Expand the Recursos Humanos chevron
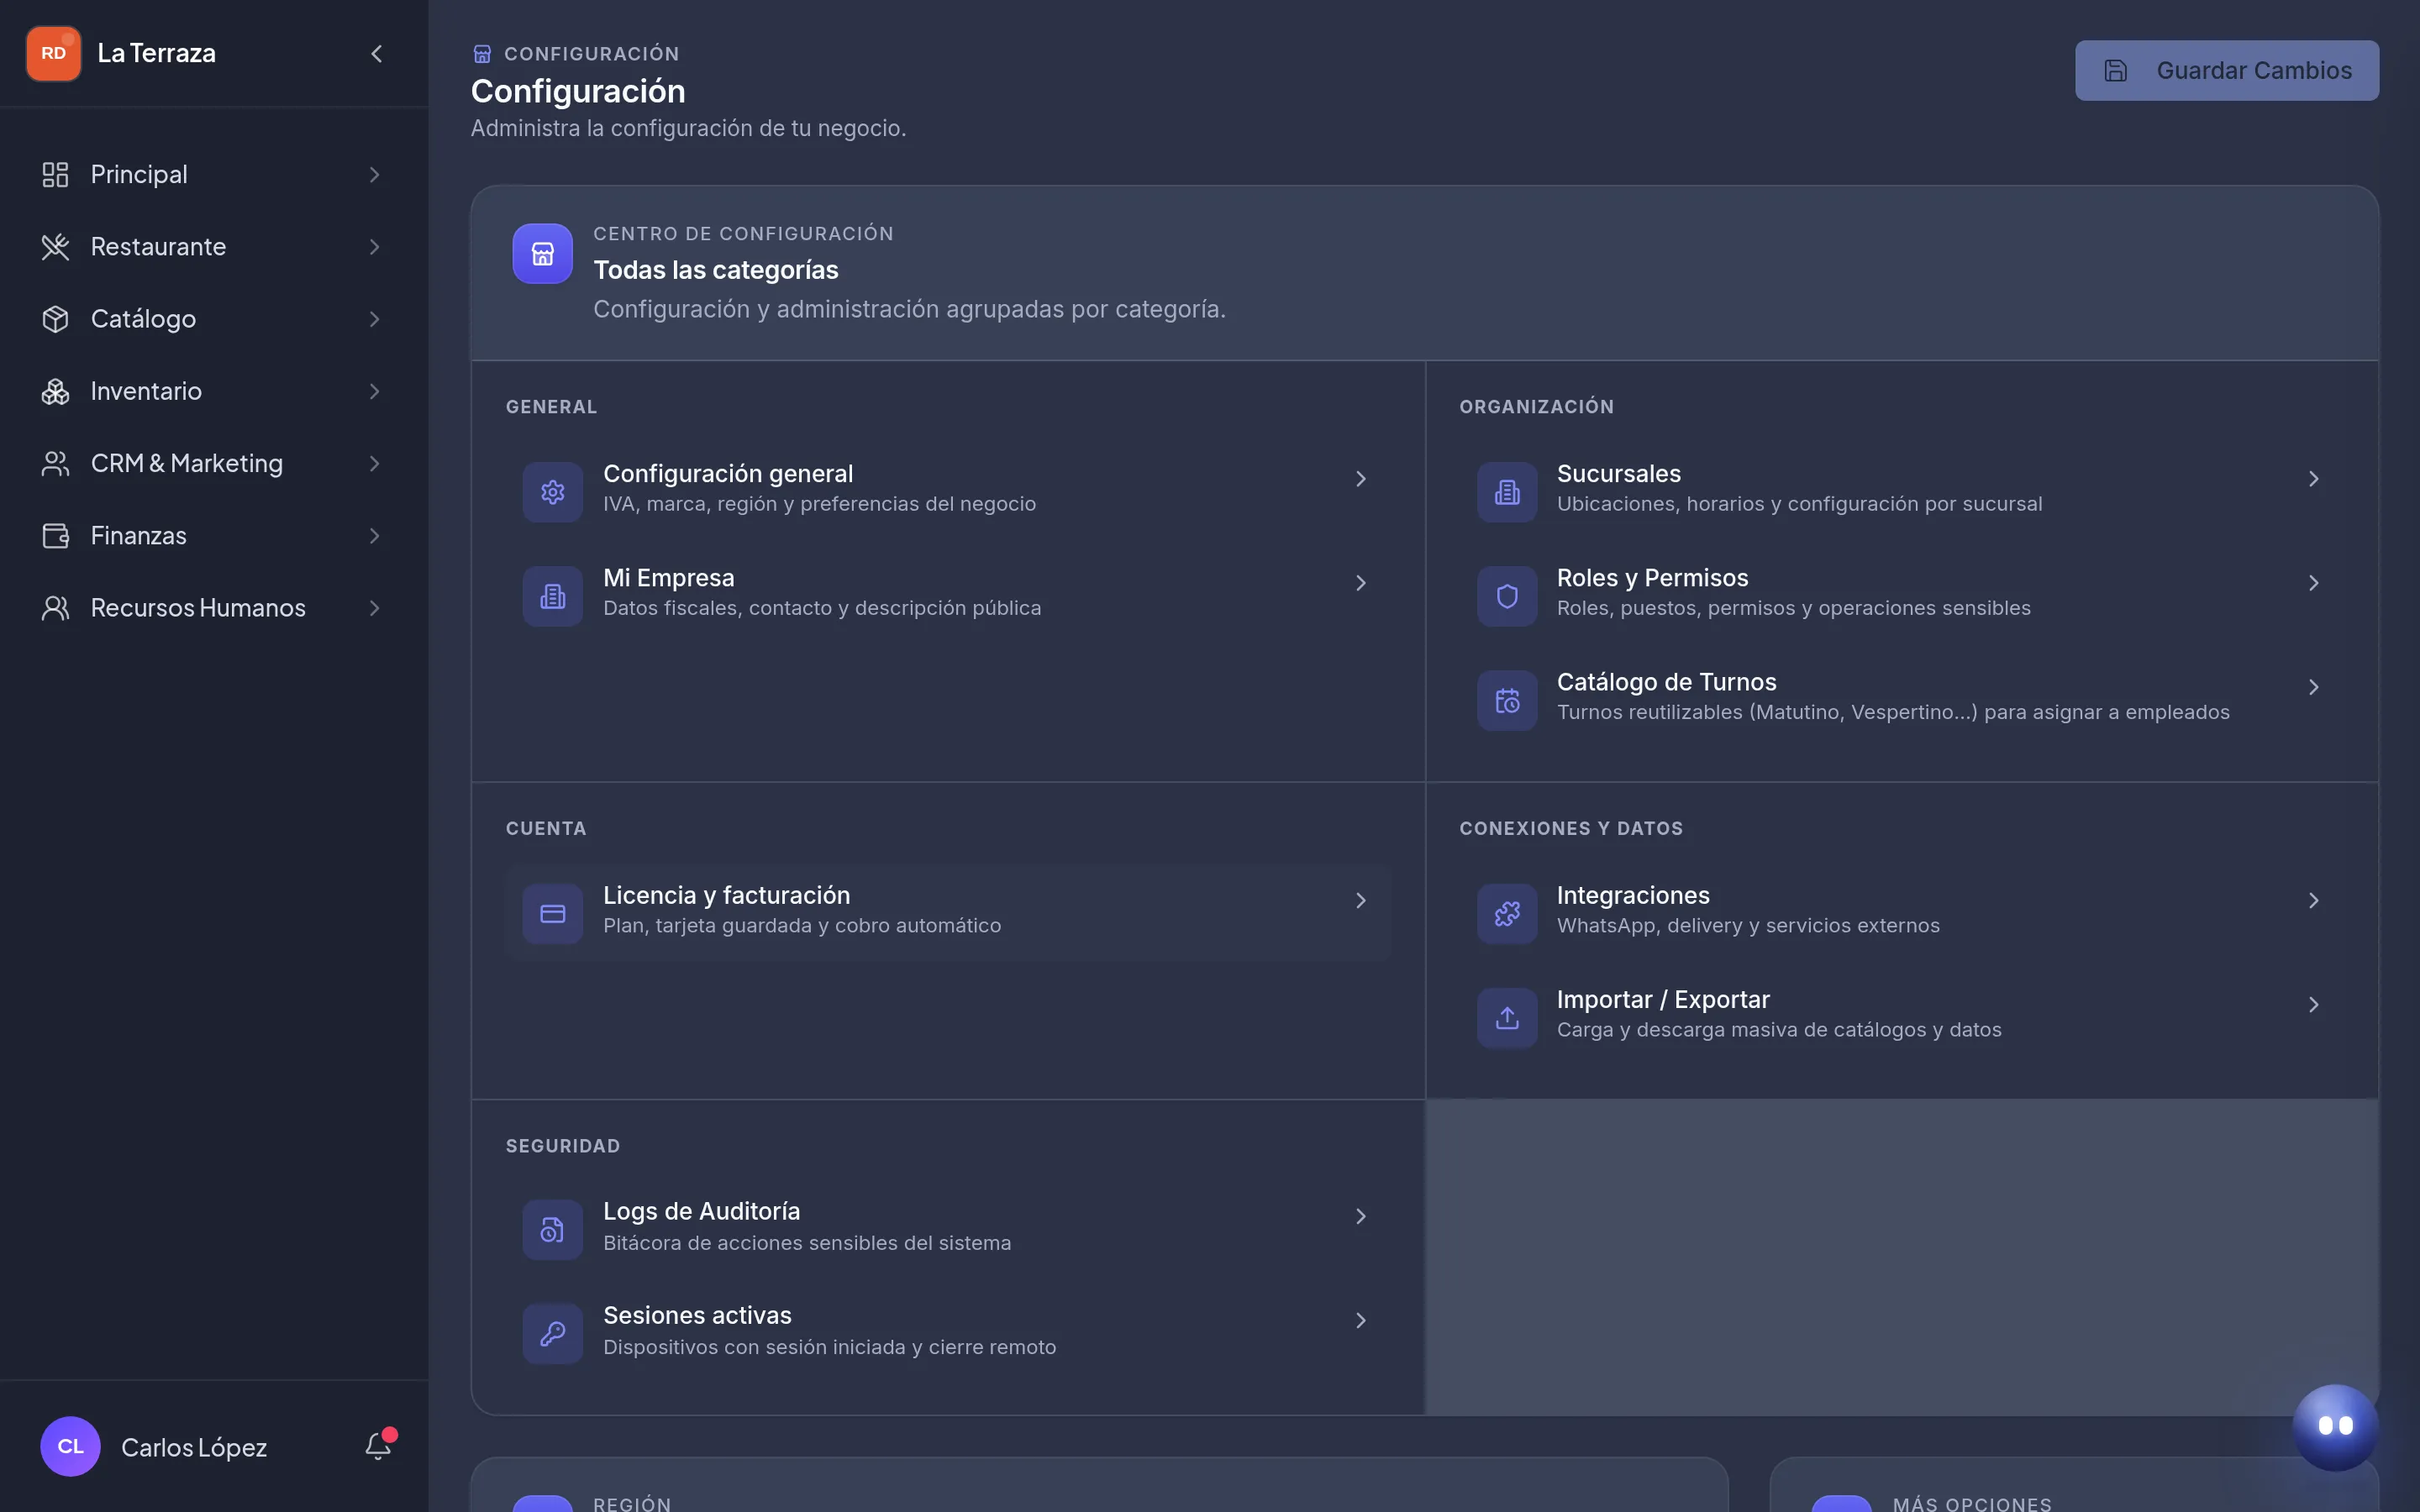The width and height of the screenshot is (2420, 1512). (375, 608)
